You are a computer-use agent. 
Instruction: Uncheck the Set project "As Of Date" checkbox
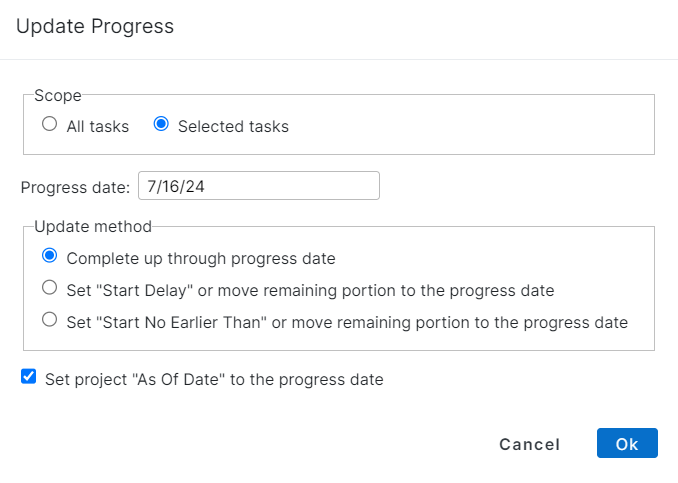tap(29, 378)
